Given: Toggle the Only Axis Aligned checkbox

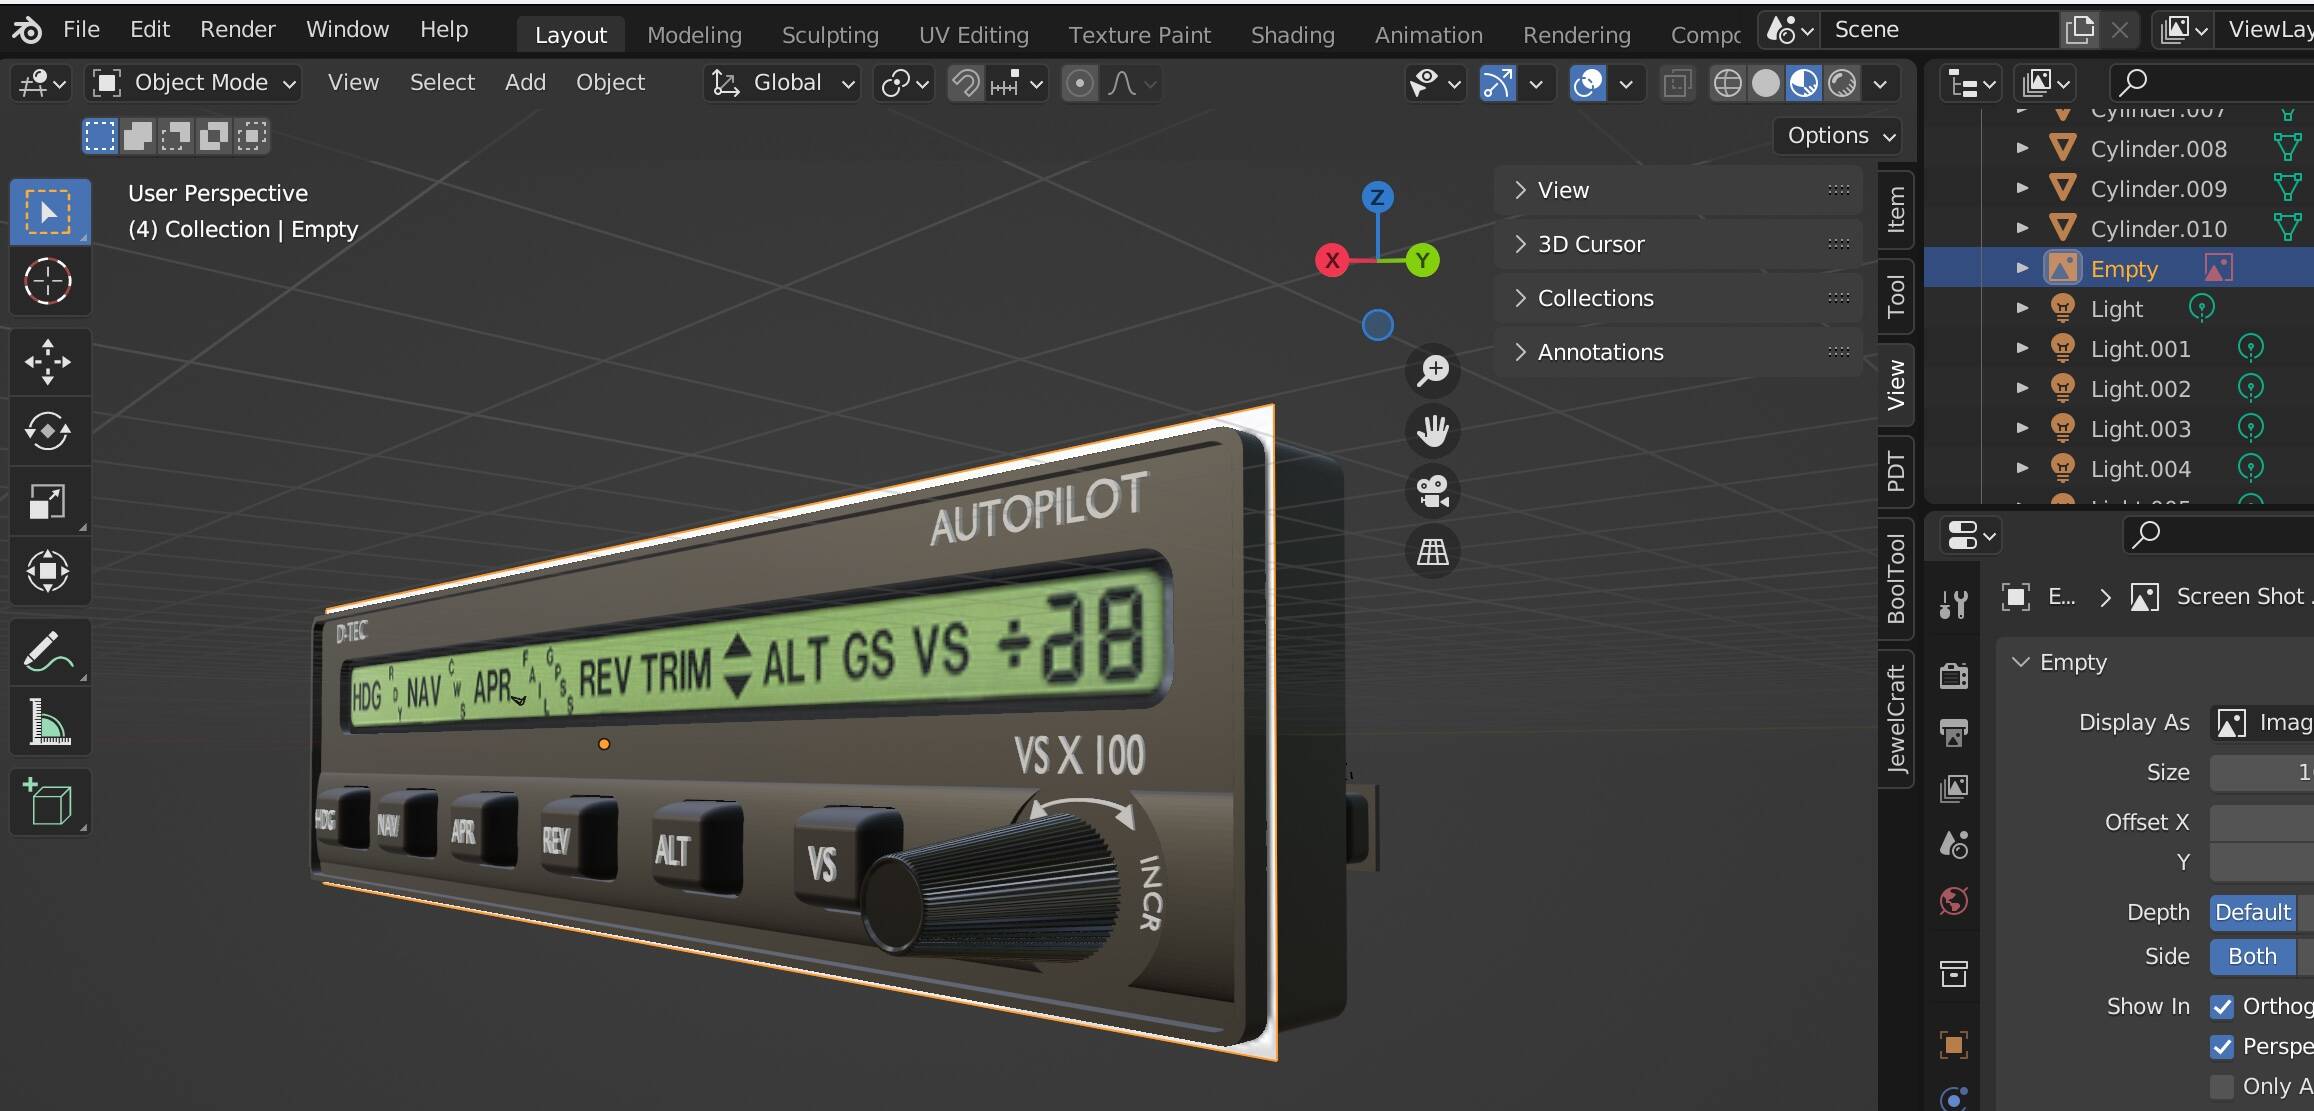Looking at the screenshot, I should pos(2222,1086).
